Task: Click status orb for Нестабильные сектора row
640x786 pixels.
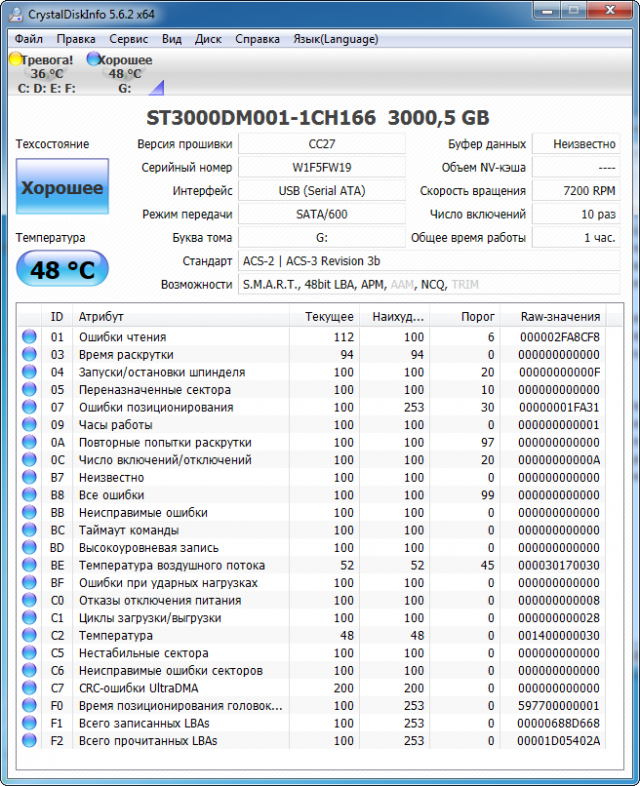Action: [29, 652]
